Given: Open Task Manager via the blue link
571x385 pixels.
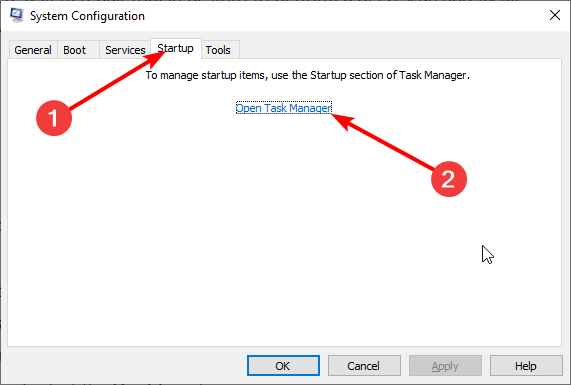Looking at the screenshot, I should pos(284,108).
